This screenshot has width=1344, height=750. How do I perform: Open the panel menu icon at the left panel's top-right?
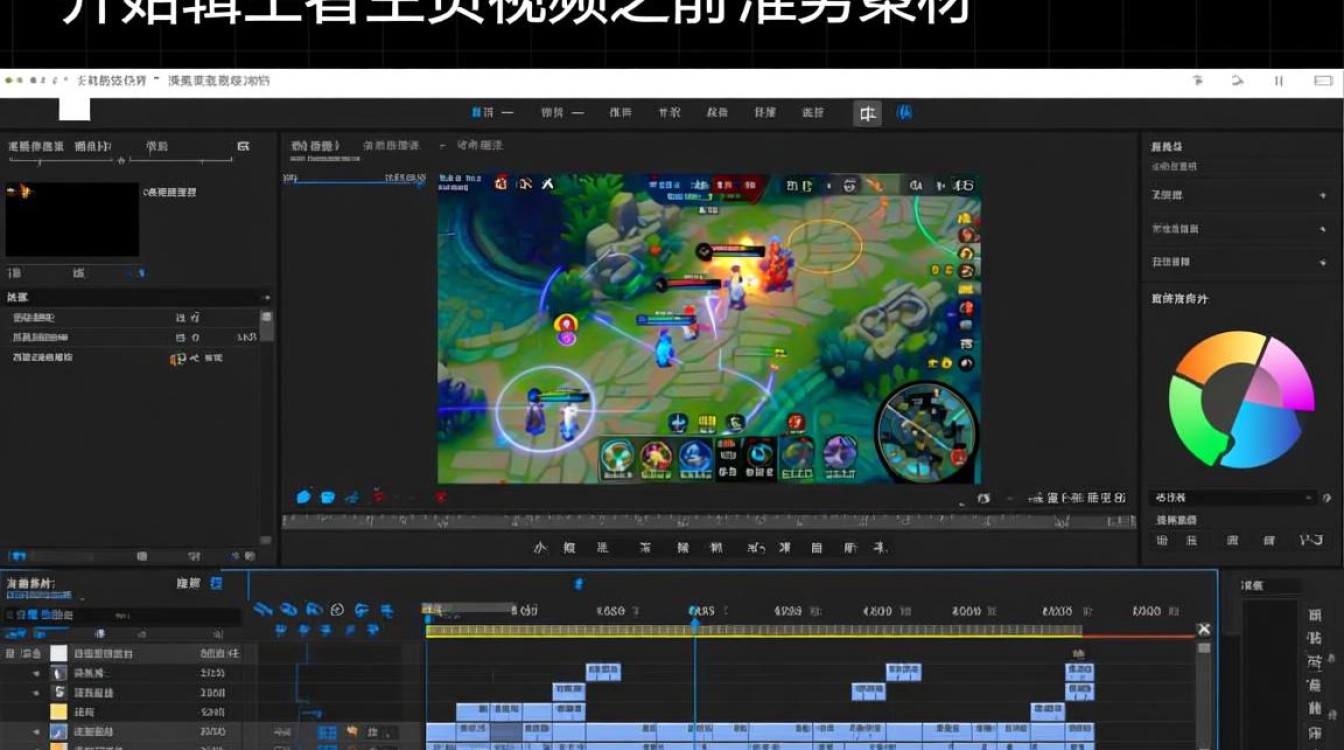coord(243,146)
